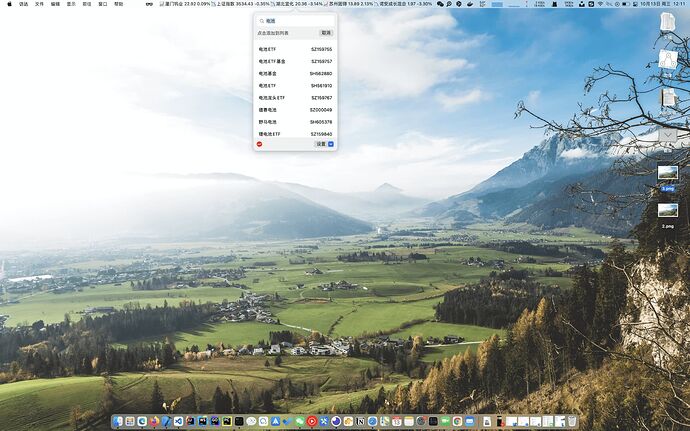Open Finder from the Dock
The image size is (690, 431).
point(119,421)
